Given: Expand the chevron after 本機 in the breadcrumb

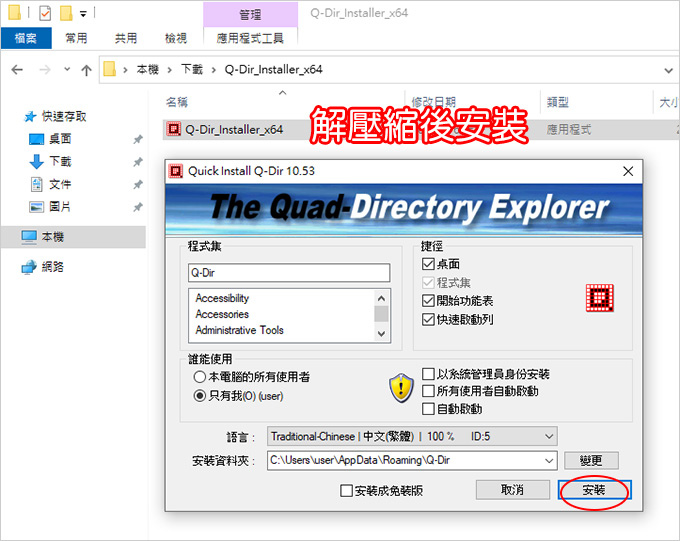Looking at the screenshot, I should pos(170,70).
